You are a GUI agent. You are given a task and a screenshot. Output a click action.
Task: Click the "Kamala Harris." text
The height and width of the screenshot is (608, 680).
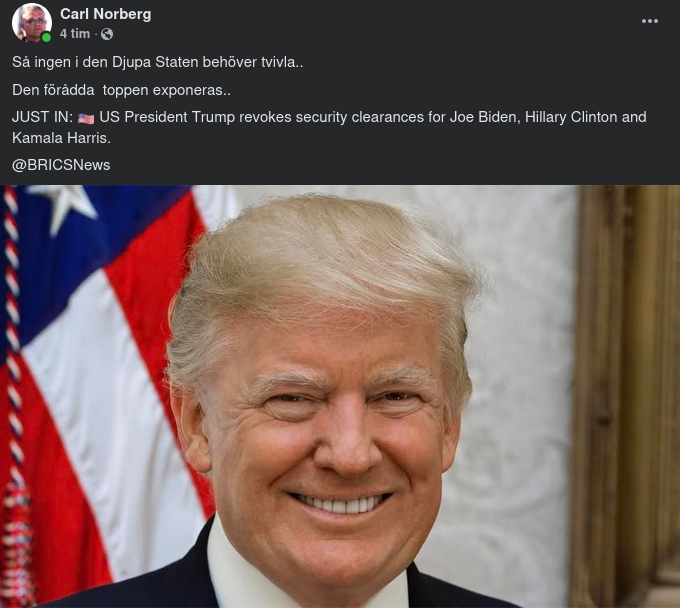61,138
